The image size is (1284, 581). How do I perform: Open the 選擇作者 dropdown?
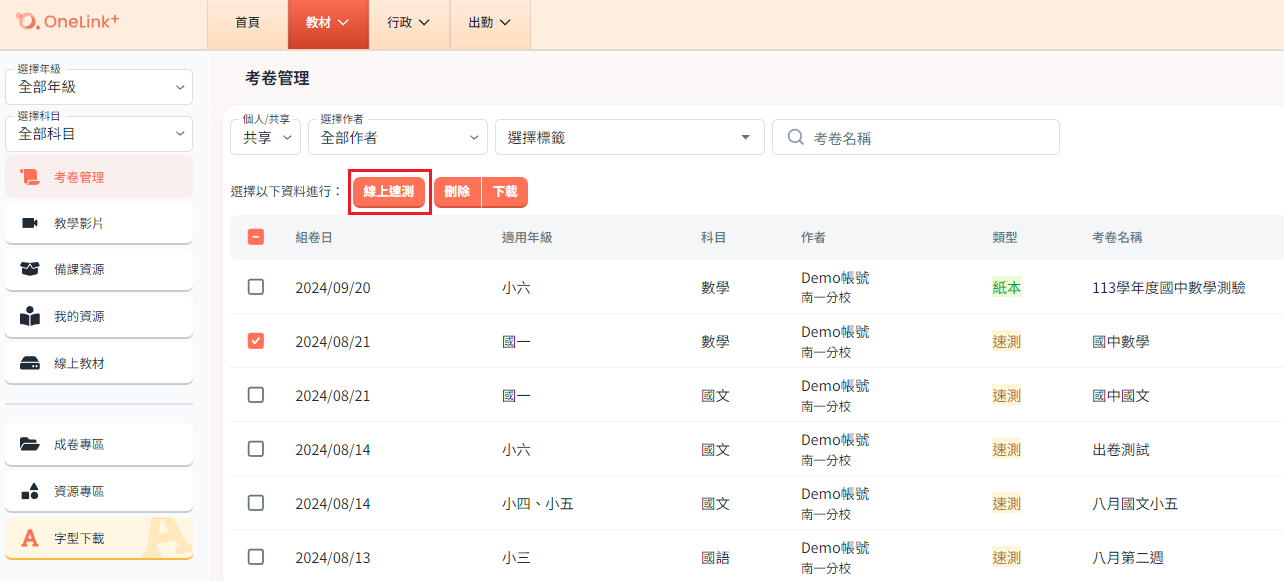[x=398, y=137]
